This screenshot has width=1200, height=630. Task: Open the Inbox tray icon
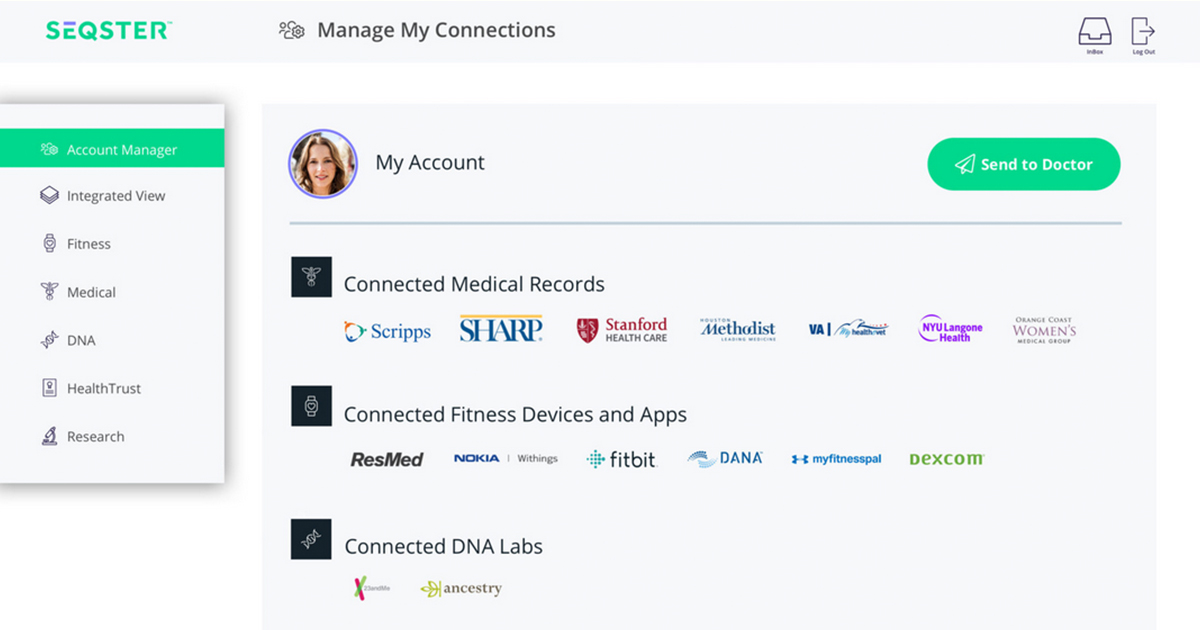1095,35
